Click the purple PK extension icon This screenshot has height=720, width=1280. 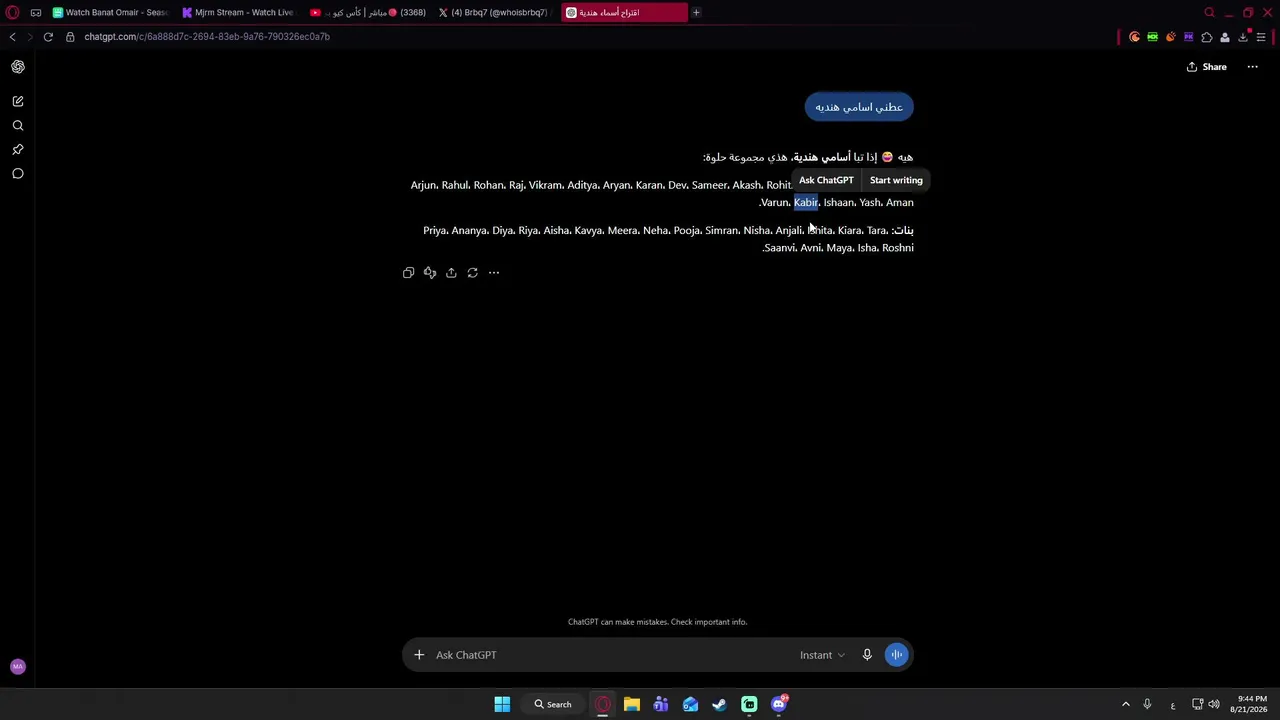(x=1189, y=37)
